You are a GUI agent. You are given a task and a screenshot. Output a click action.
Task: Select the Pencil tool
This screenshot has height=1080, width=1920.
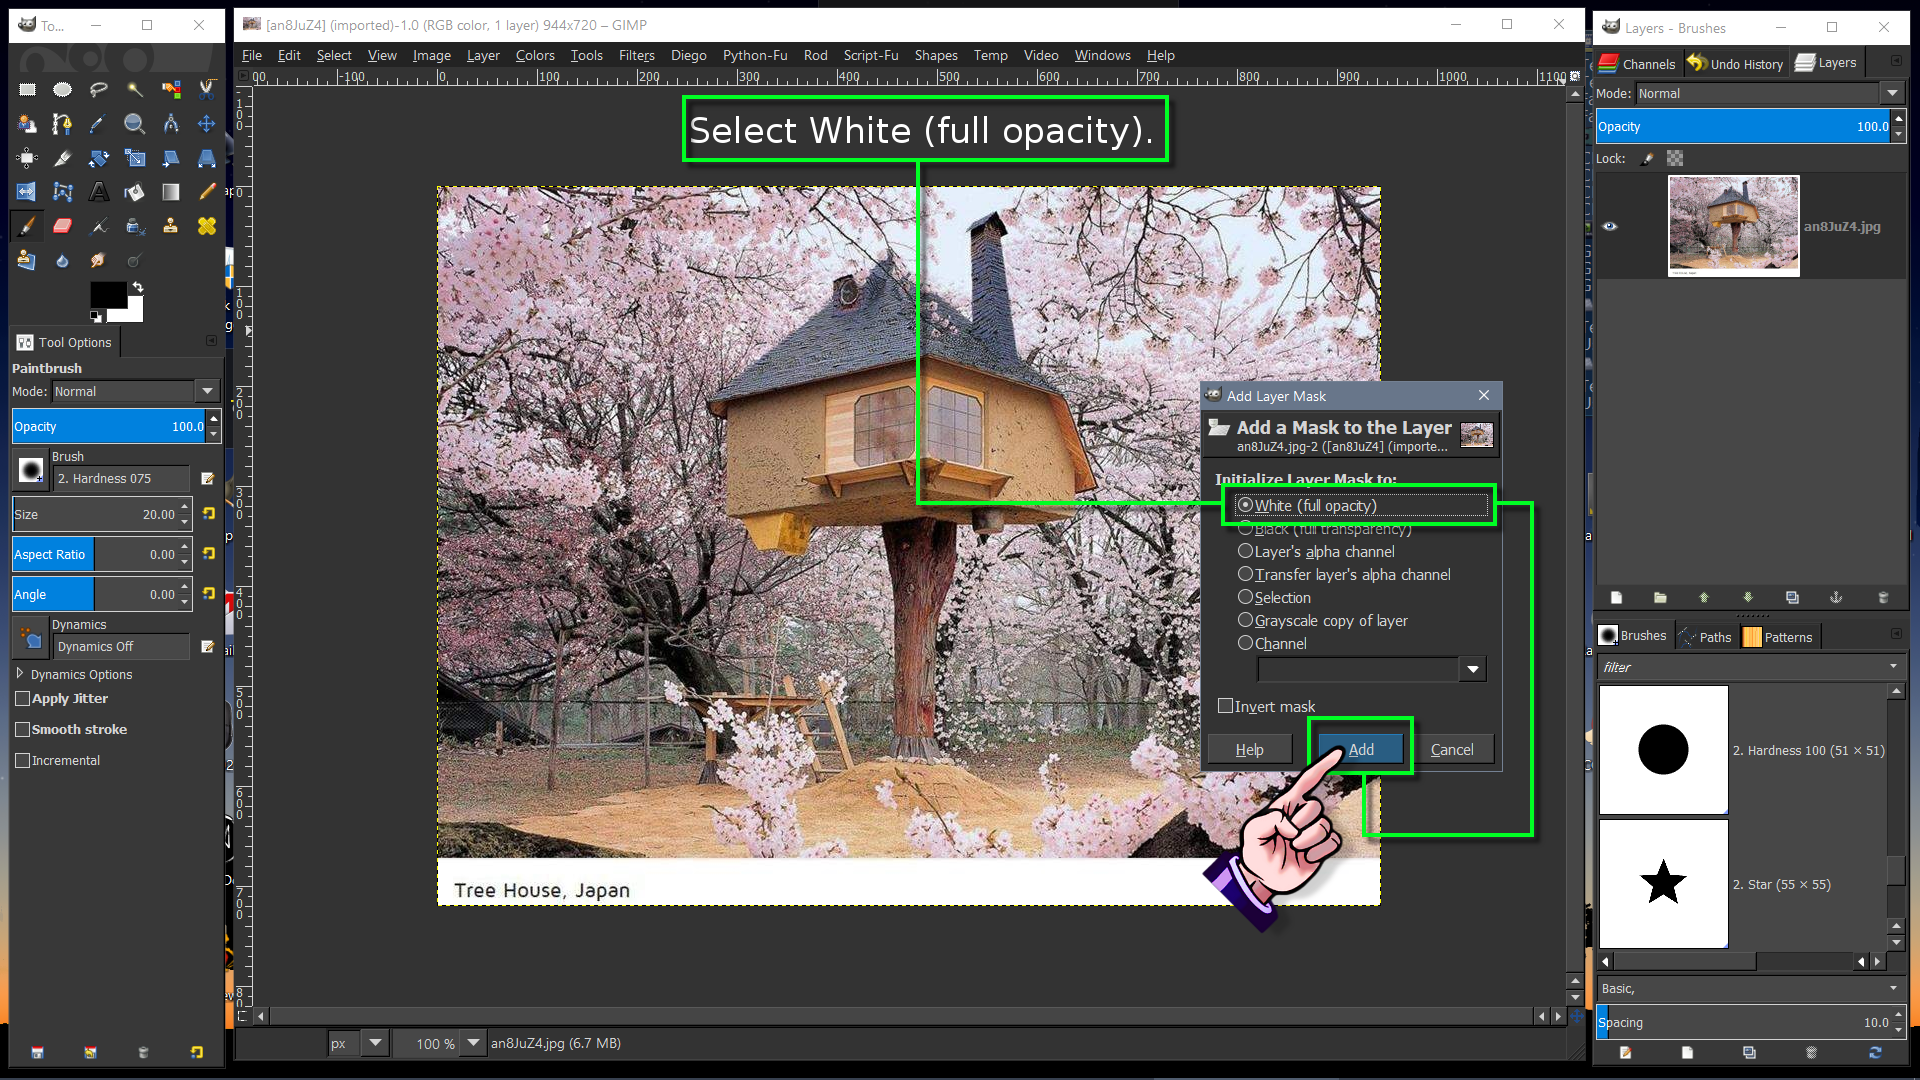click(x=206, y=192)
